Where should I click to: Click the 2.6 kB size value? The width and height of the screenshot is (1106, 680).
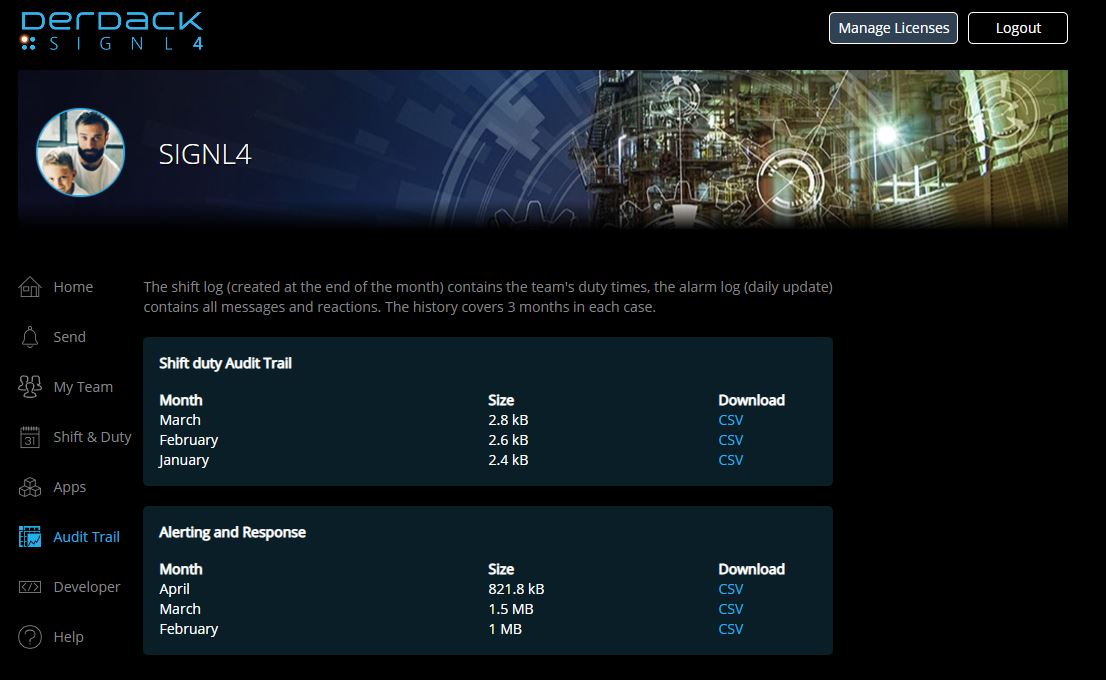[x=508, y=440]
